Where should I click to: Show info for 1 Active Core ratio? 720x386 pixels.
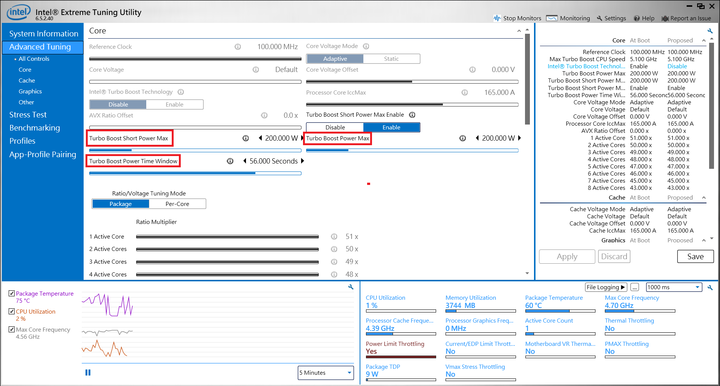334,237
